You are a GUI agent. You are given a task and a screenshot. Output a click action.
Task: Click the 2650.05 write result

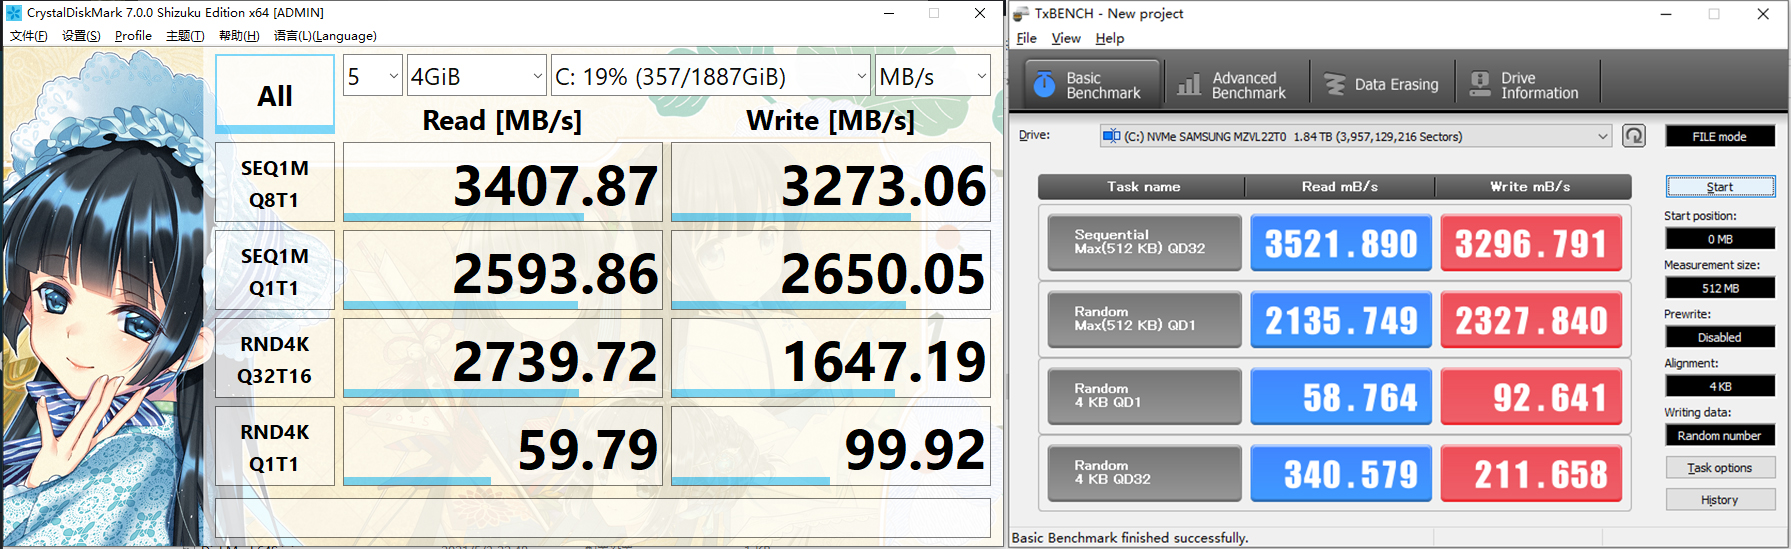pyautogui.click(x=830, y=271)
